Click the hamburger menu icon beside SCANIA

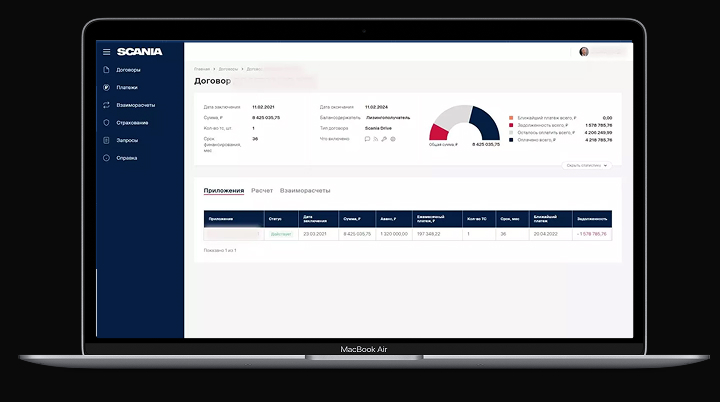(106, 52)
